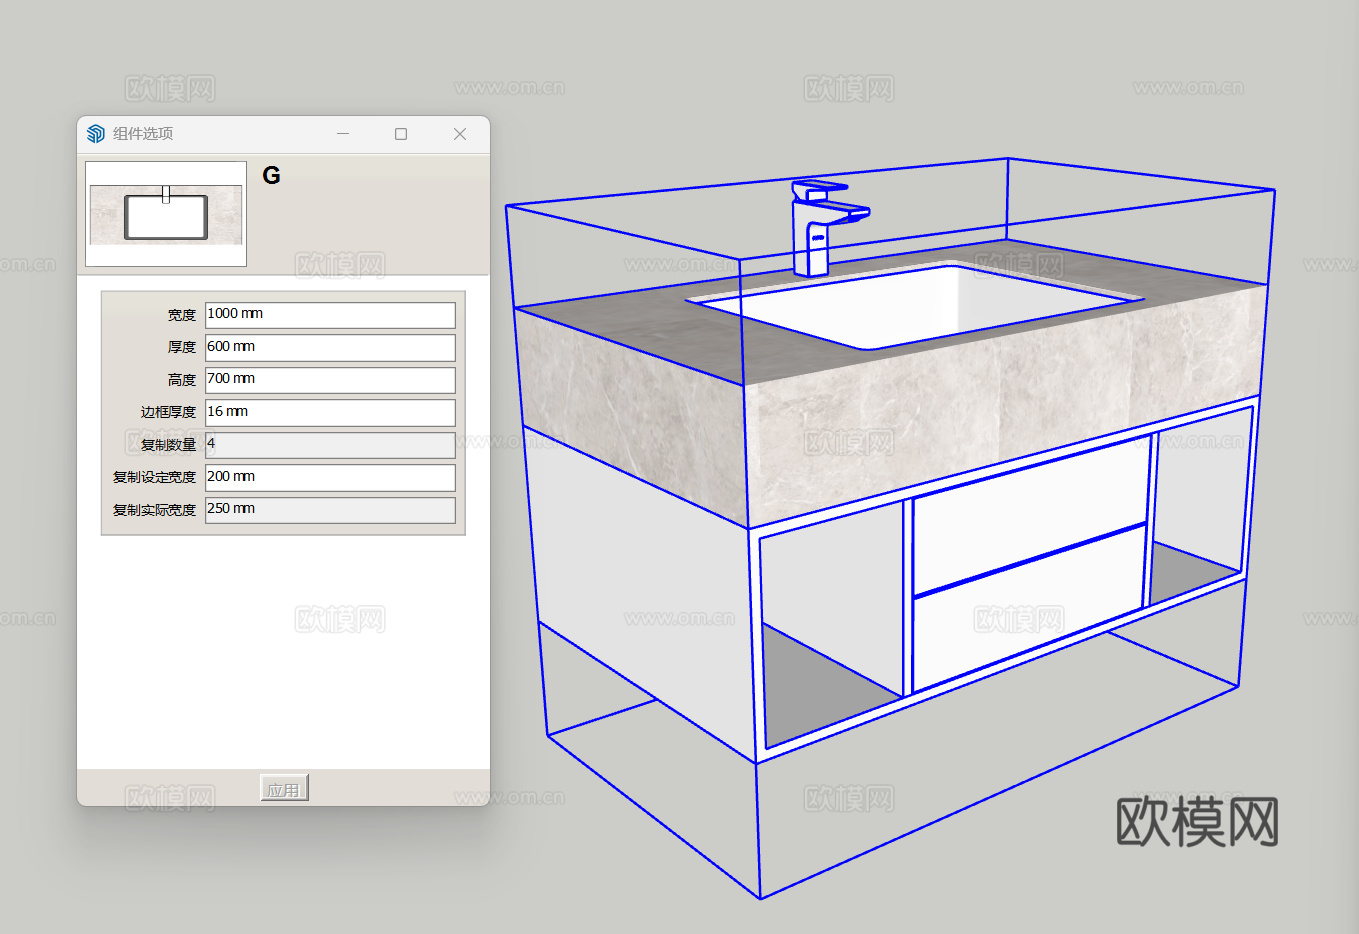Click the component name G

(271, 176)
